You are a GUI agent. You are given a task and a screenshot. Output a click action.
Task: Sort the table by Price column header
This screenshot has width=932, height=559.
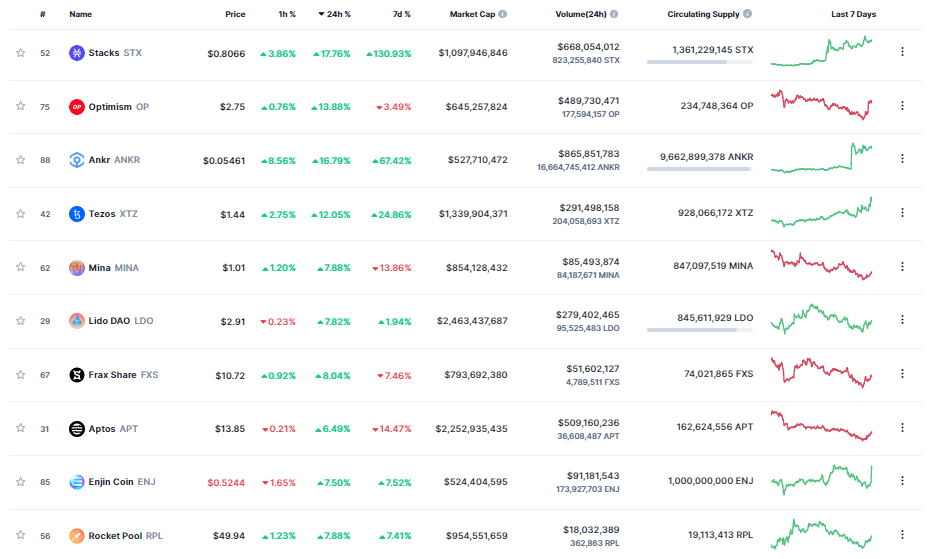(235, 15)
